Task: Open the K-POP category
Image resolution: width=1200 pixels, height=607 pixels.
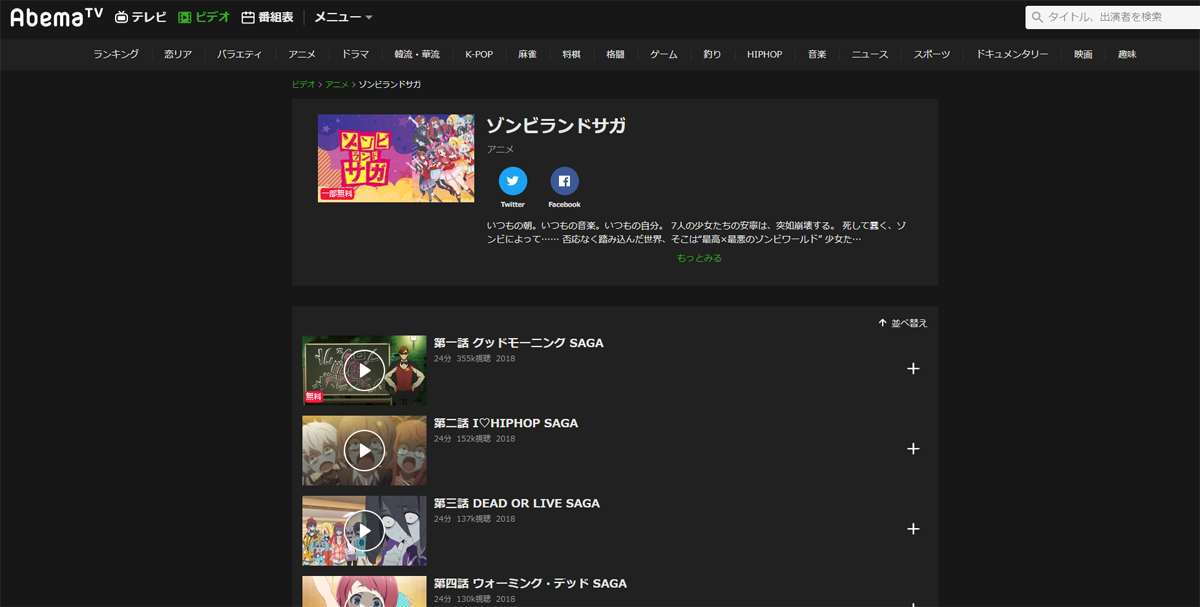Action: 479,54
